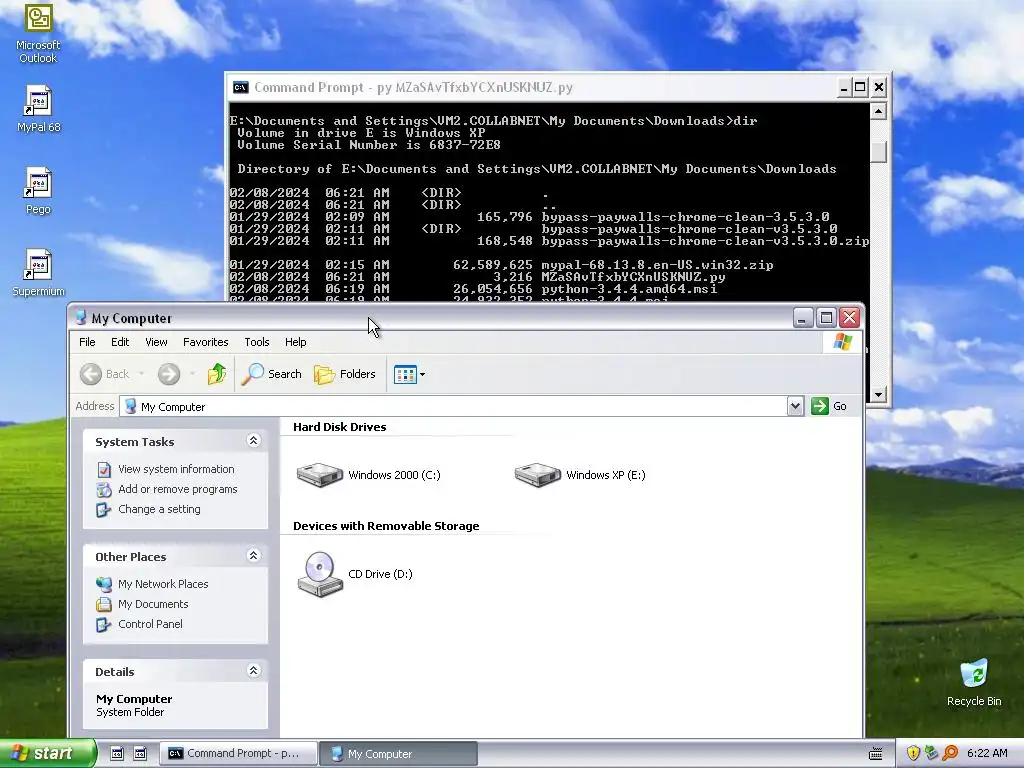
Task: Click MZaSAvTfxbYCXnUSKNUZ.py entry in directory listing
Action: click(633, 277)
